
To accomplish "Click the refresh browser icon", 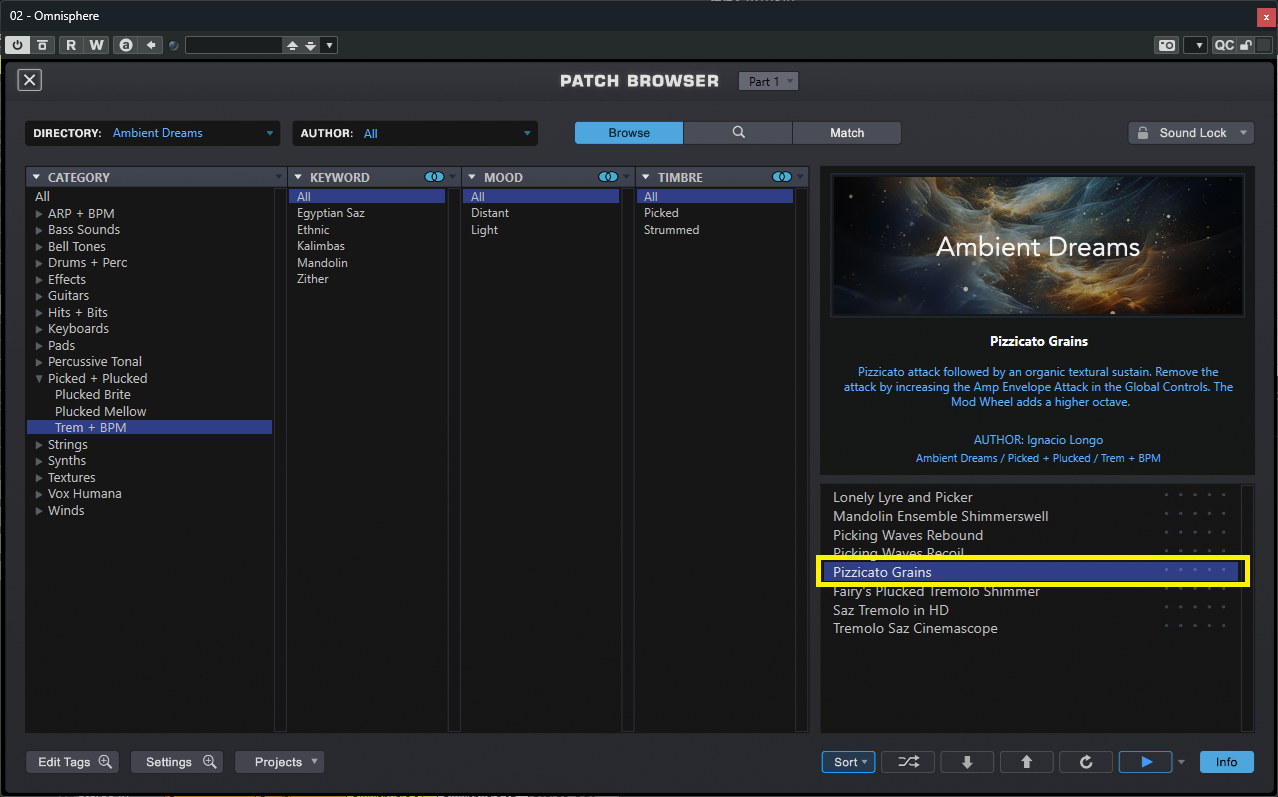I will 1086,762.
